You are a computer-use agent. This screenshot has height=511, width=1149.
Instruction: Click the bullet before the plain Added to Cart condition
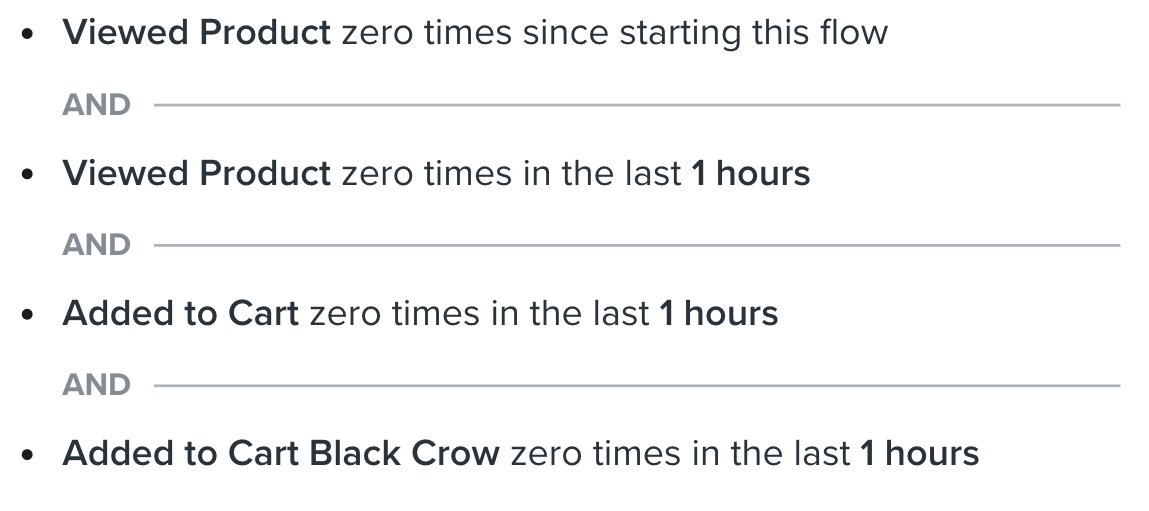28,314
